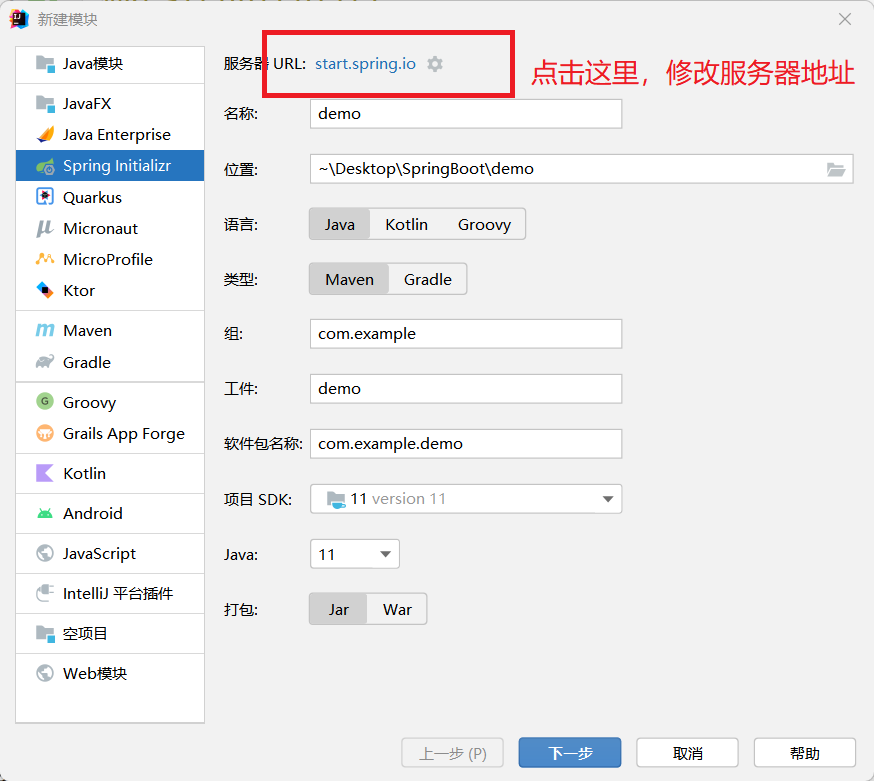Screen dimensions: 874x781
Task: Click the 软件包名称 field
Action: tap(466, 444)
